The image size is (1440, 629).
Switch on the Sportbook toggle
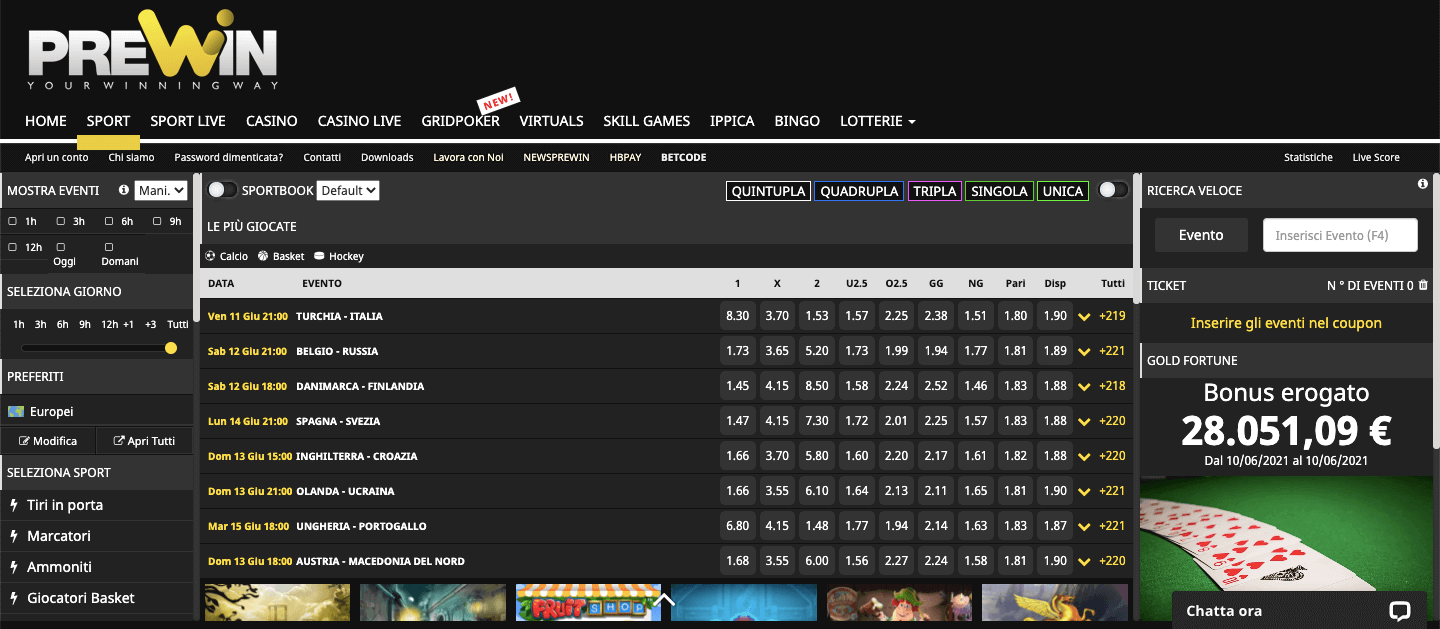pos(223,190)
